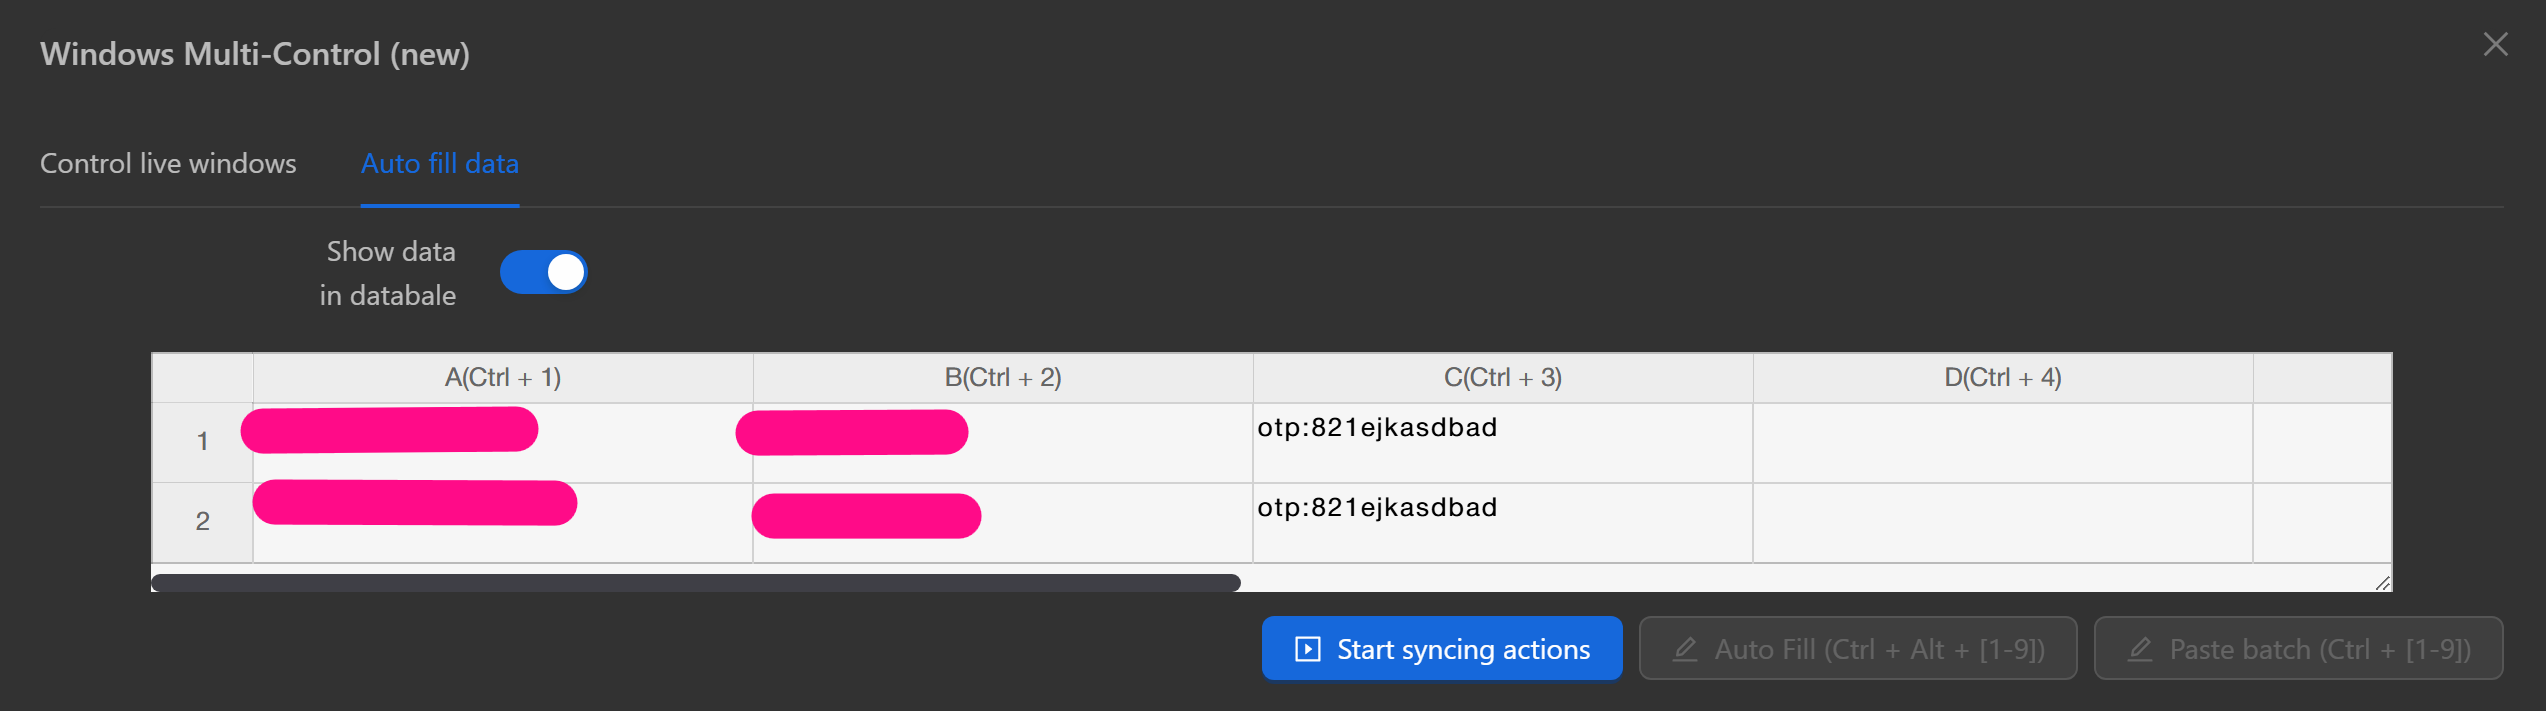Select column header D(Ctrl + 4)
The height and width of the screenshot is (711, 2546).
(2002, 378)
